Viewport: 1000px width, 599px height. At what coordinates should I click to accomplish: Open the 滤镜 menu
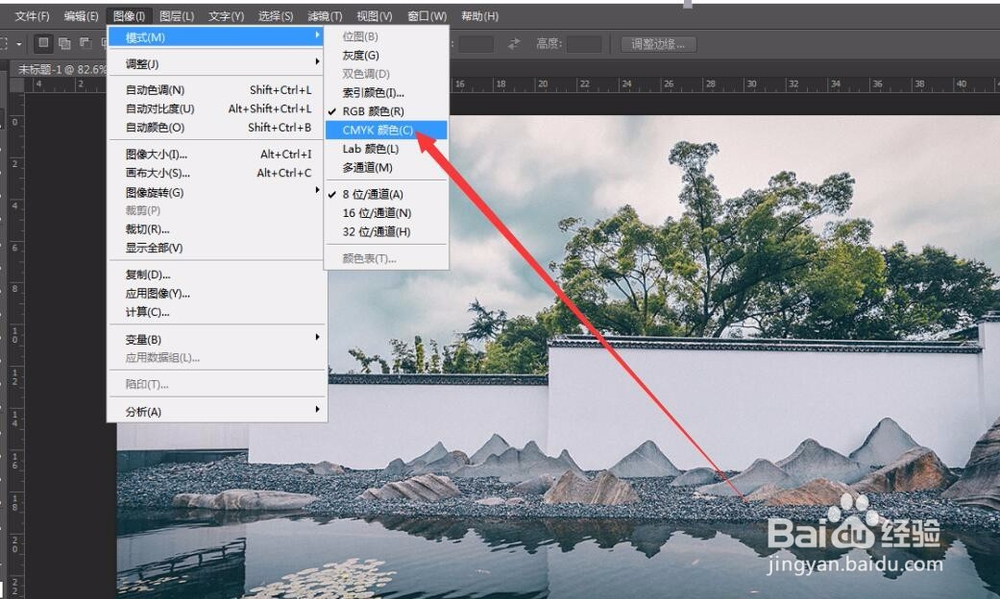coord(322,15)
